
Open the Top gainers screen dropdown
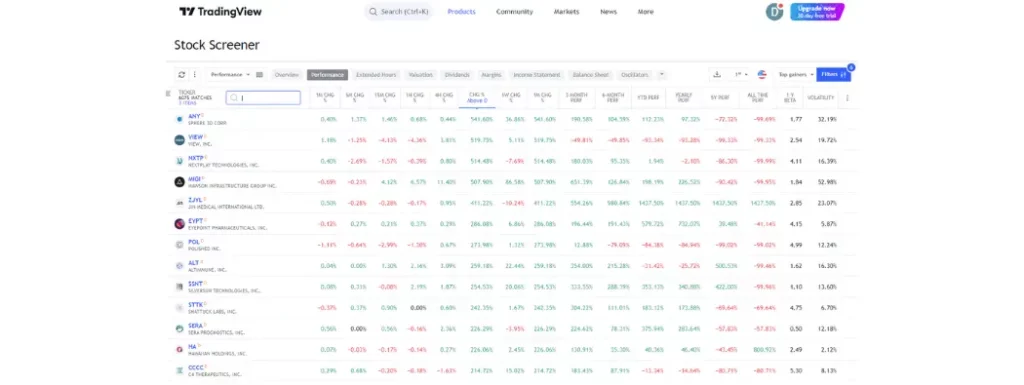pos(795,74)
